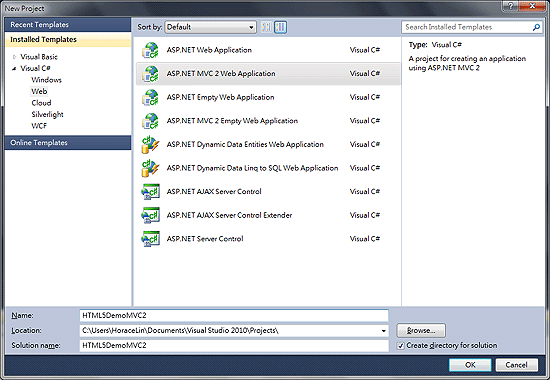The image size is (550, 380).
Task: Select the Web category
Action: [x=39, y=92]
